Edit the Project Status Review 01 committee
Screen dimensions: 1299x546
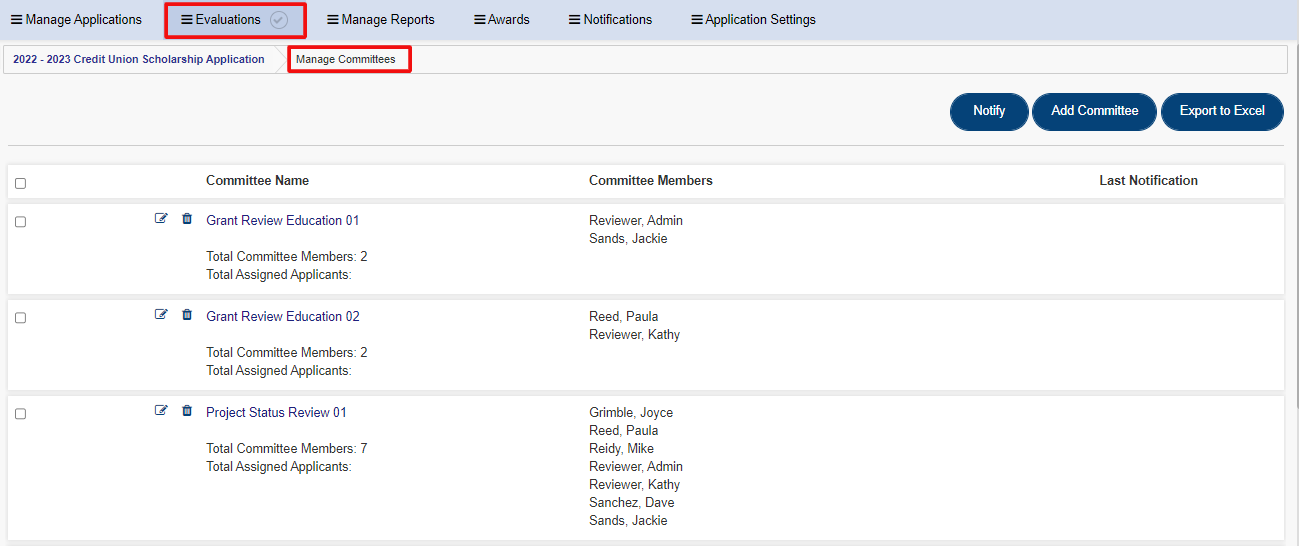161,410
